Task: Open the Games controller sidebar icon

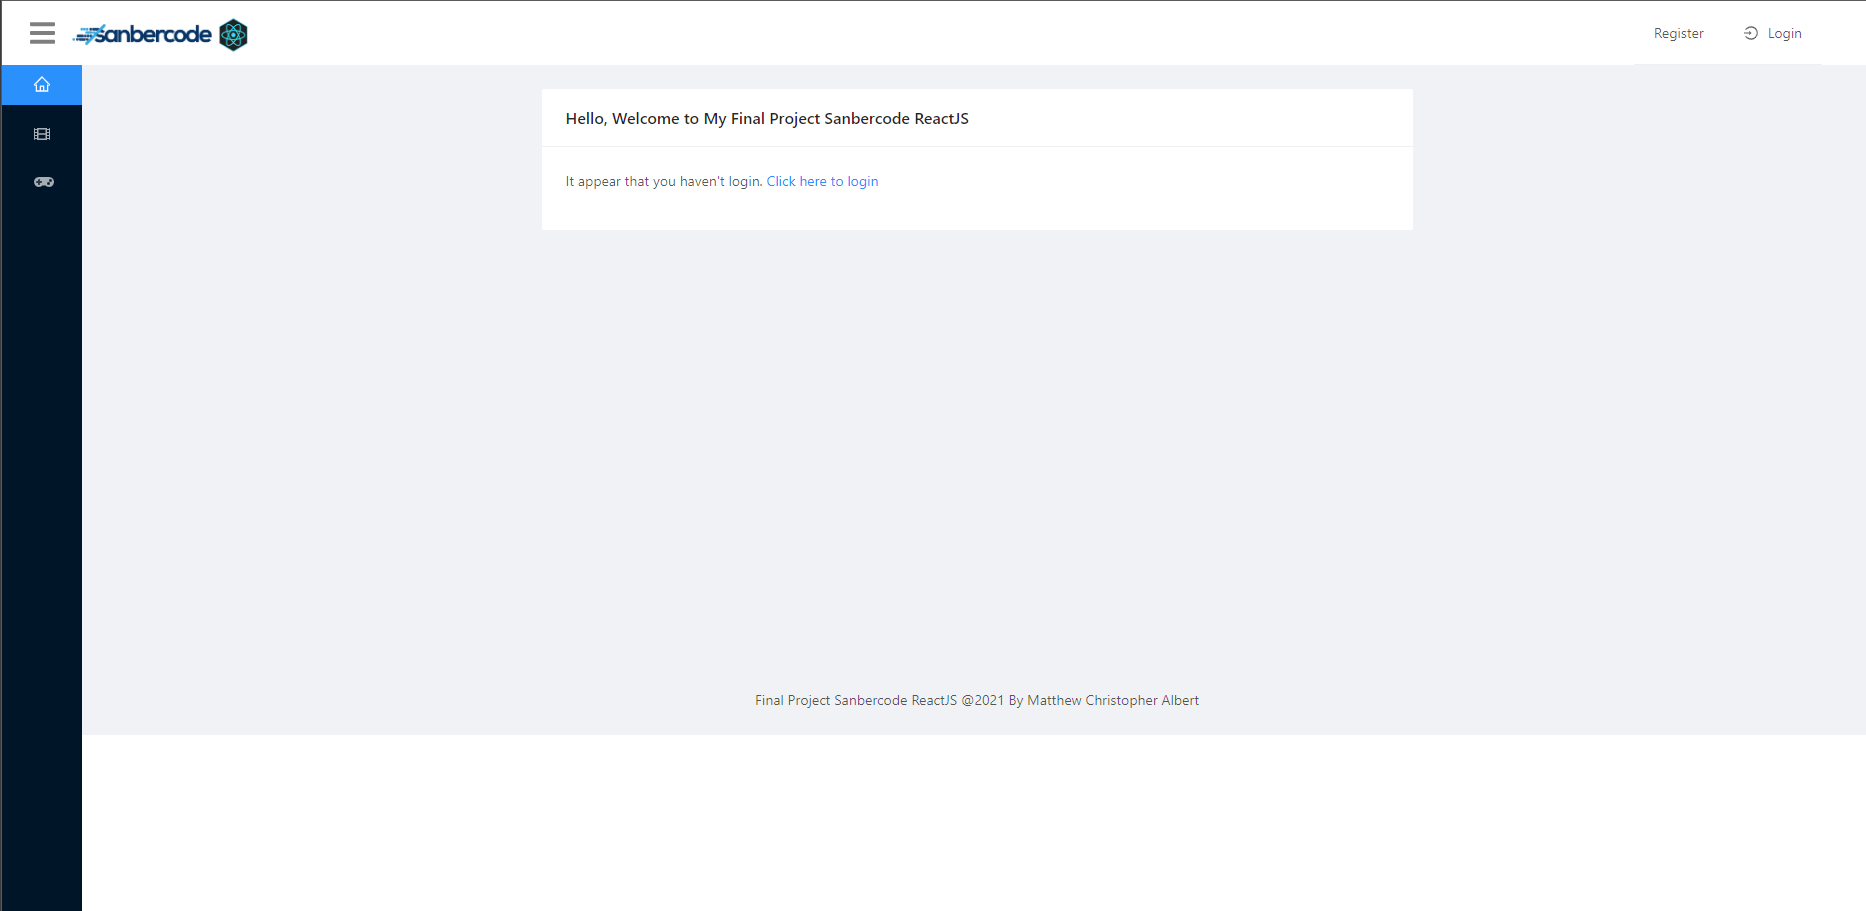Action: (43, 182)
